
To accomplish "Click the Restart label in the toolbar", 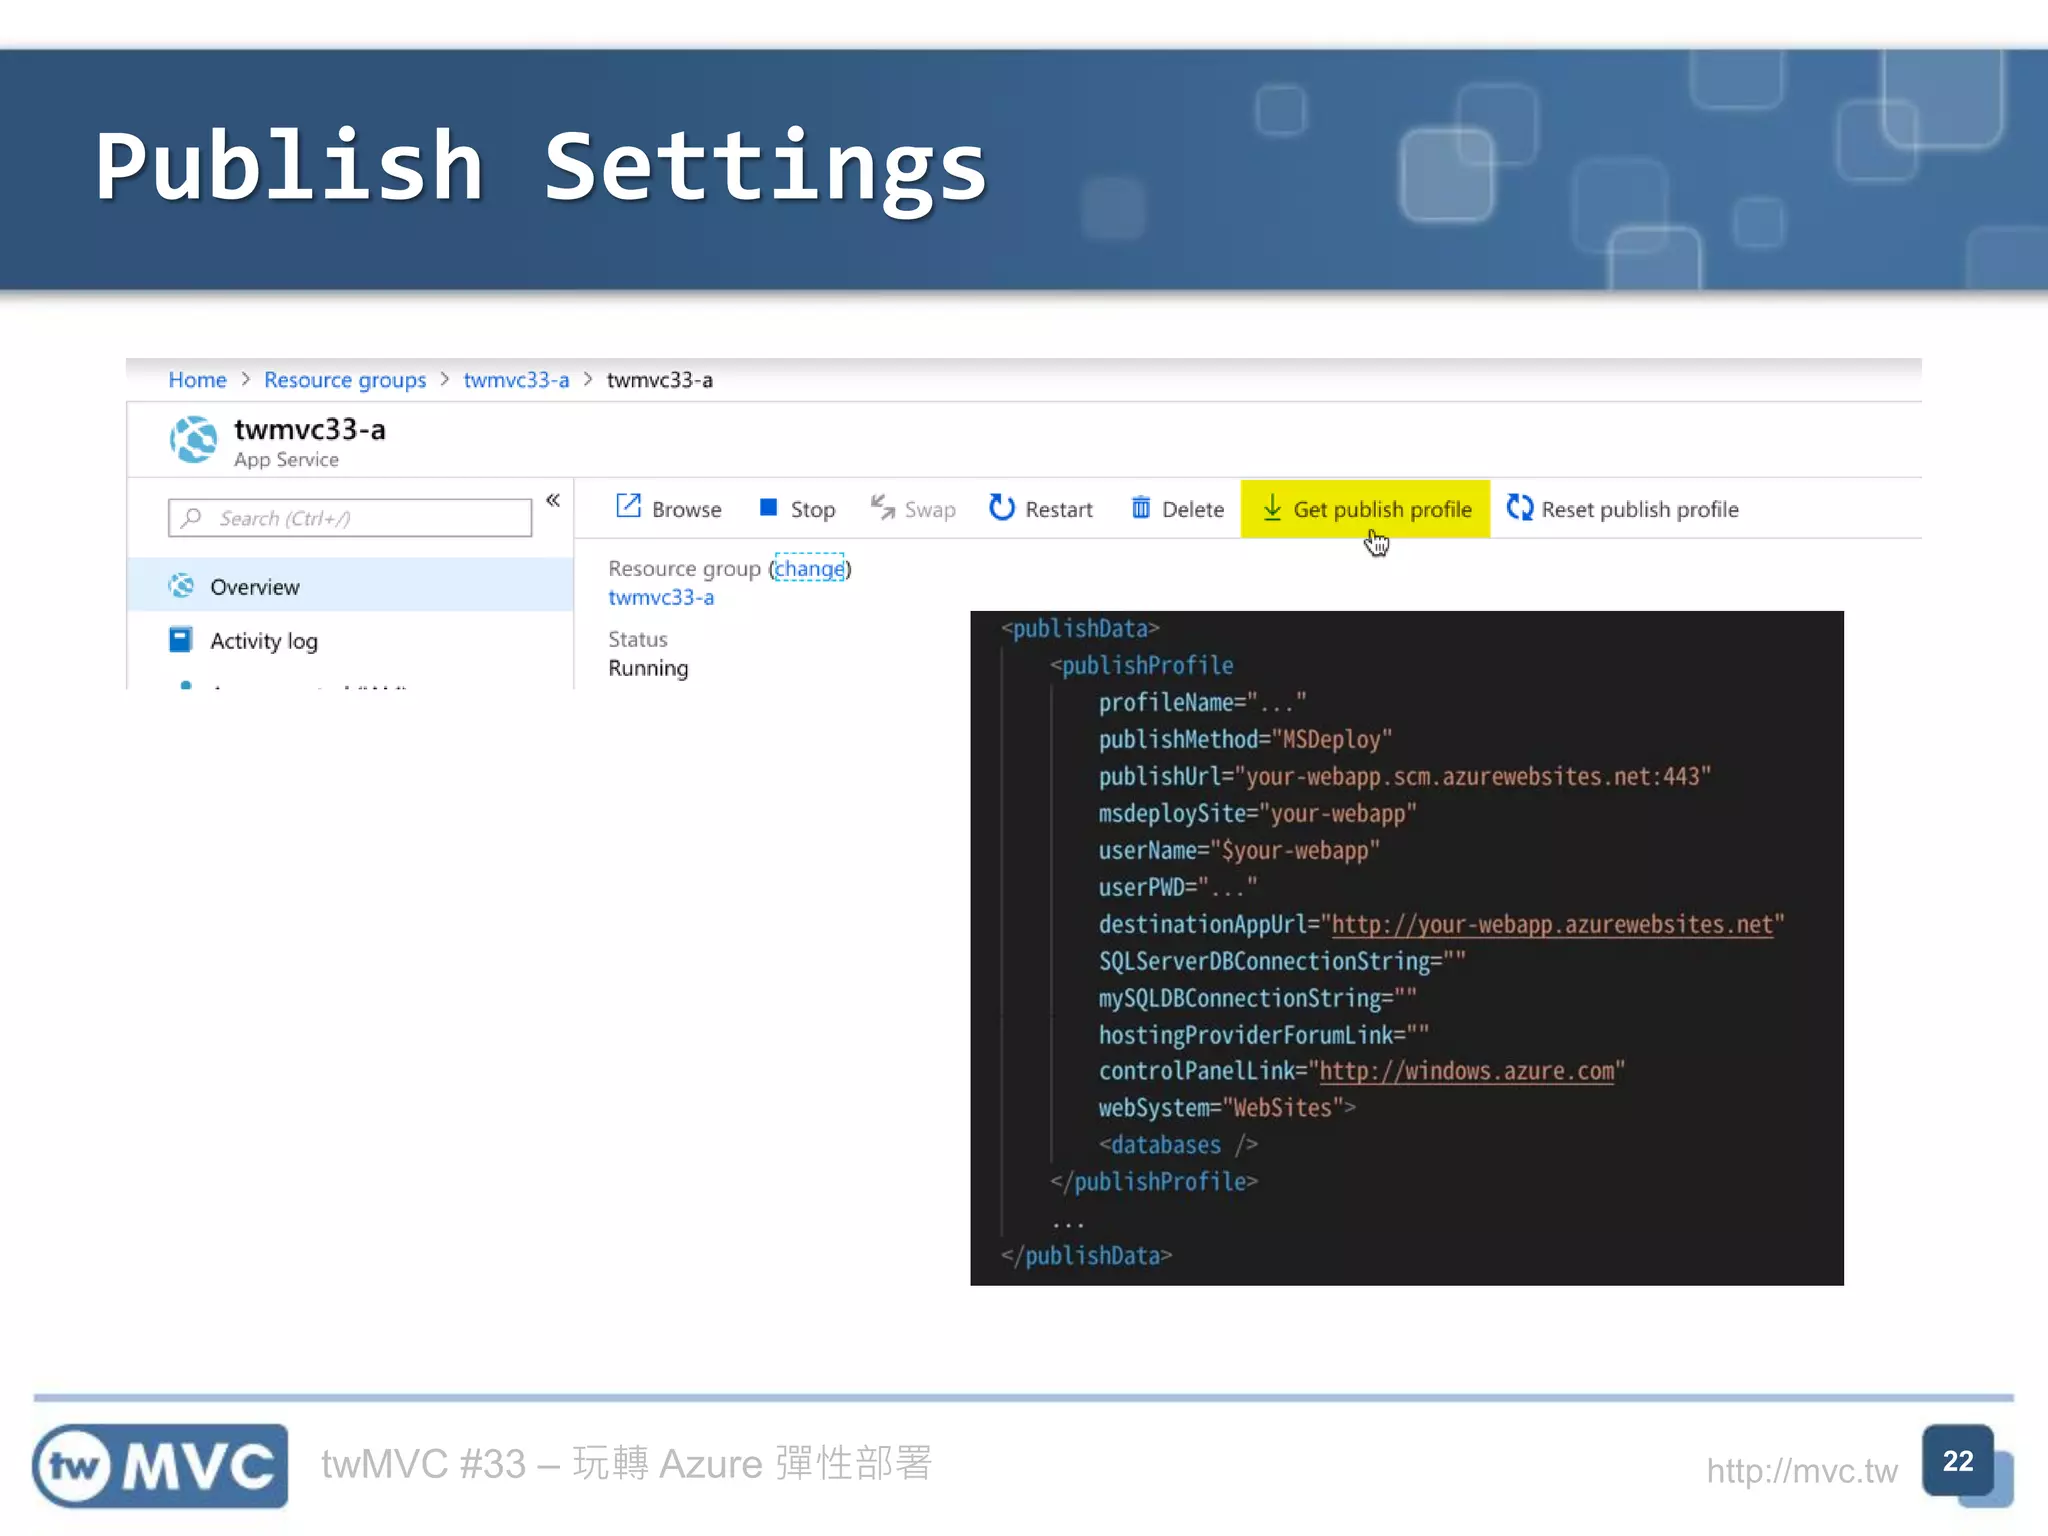I will pyautogui.click(x=1058, y=510).
